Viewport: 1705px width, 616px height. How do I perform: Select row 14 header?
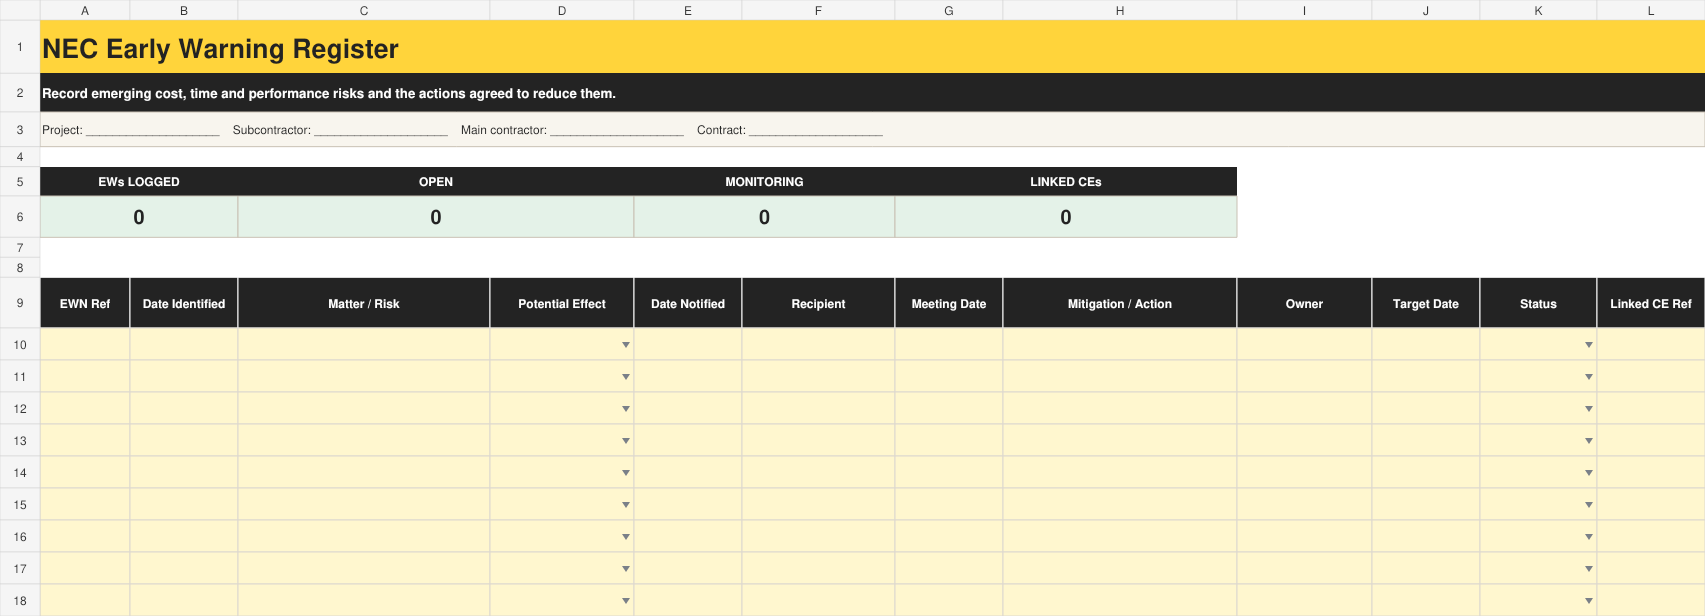coord(20,473)
